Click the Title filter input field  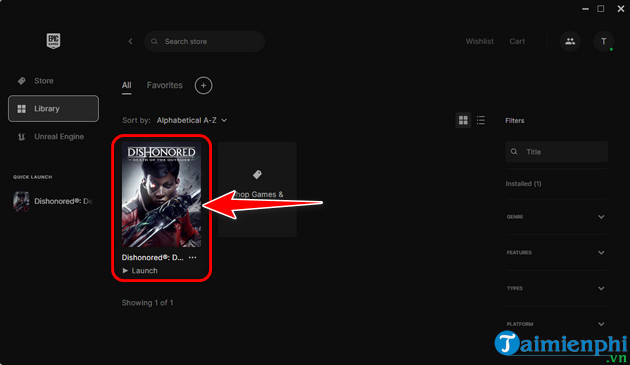point(556,152)
